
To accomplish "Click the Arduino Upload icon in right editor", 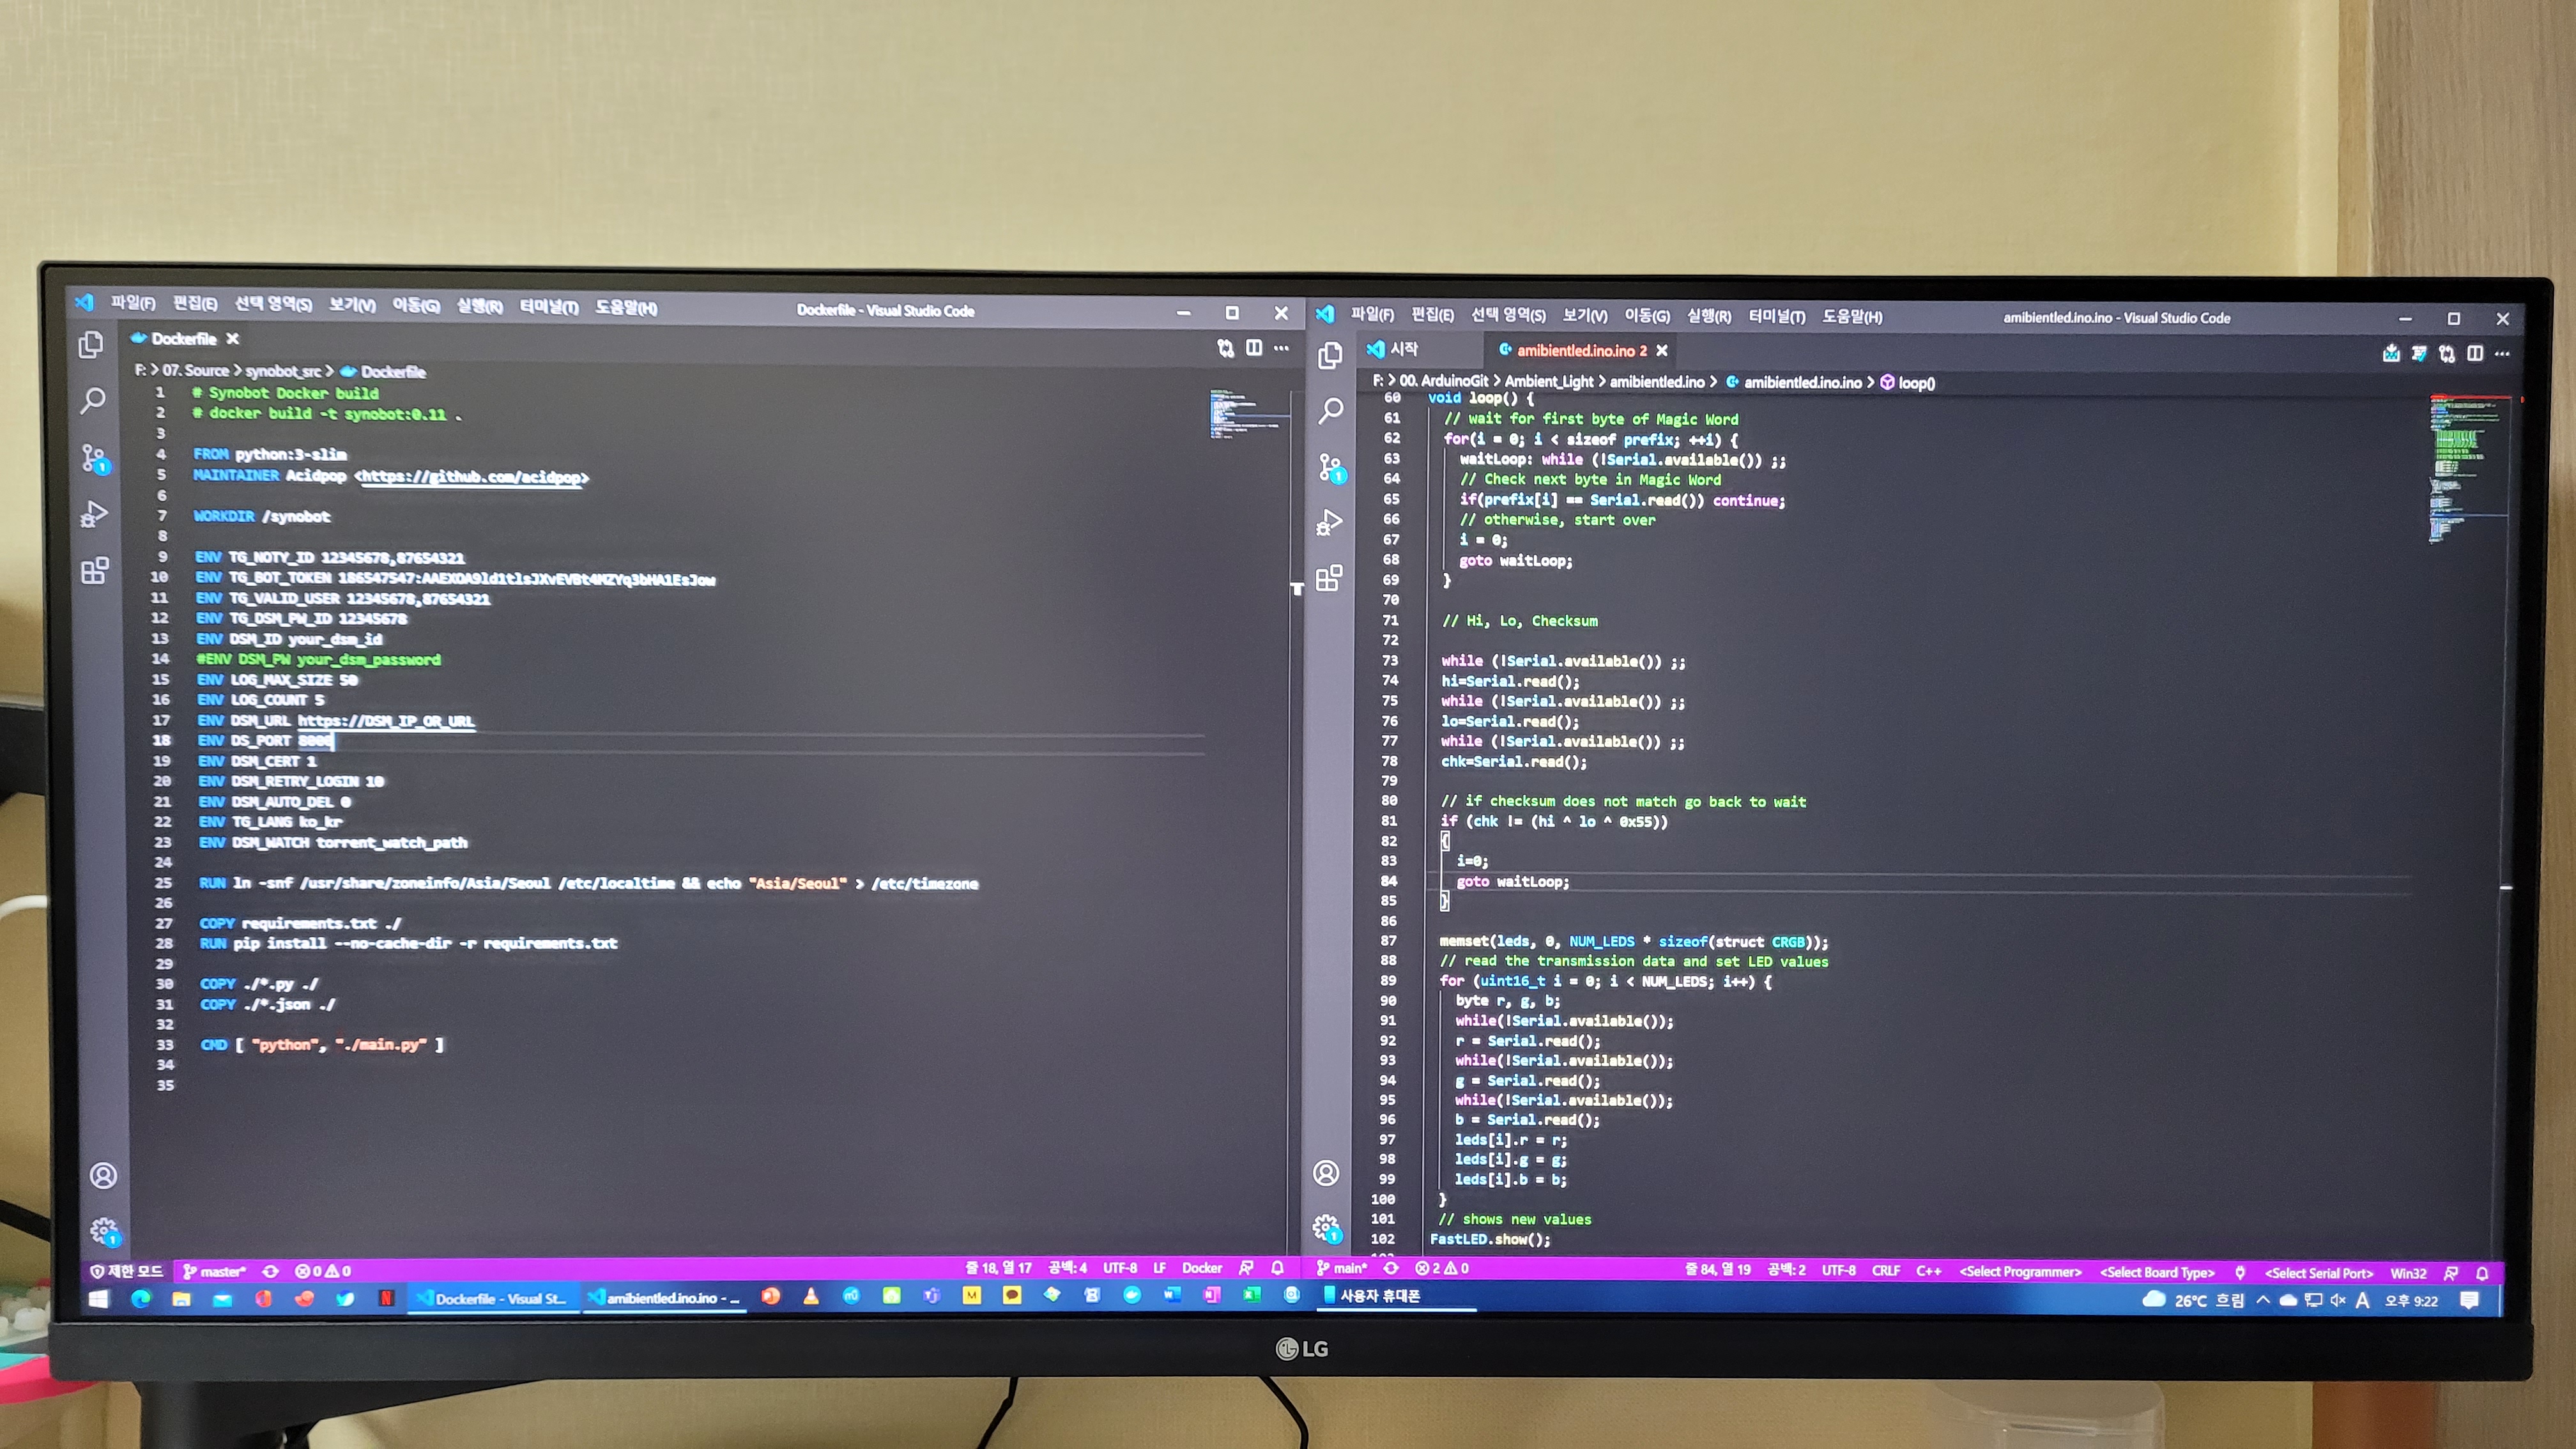I will tap(2391, 353).
